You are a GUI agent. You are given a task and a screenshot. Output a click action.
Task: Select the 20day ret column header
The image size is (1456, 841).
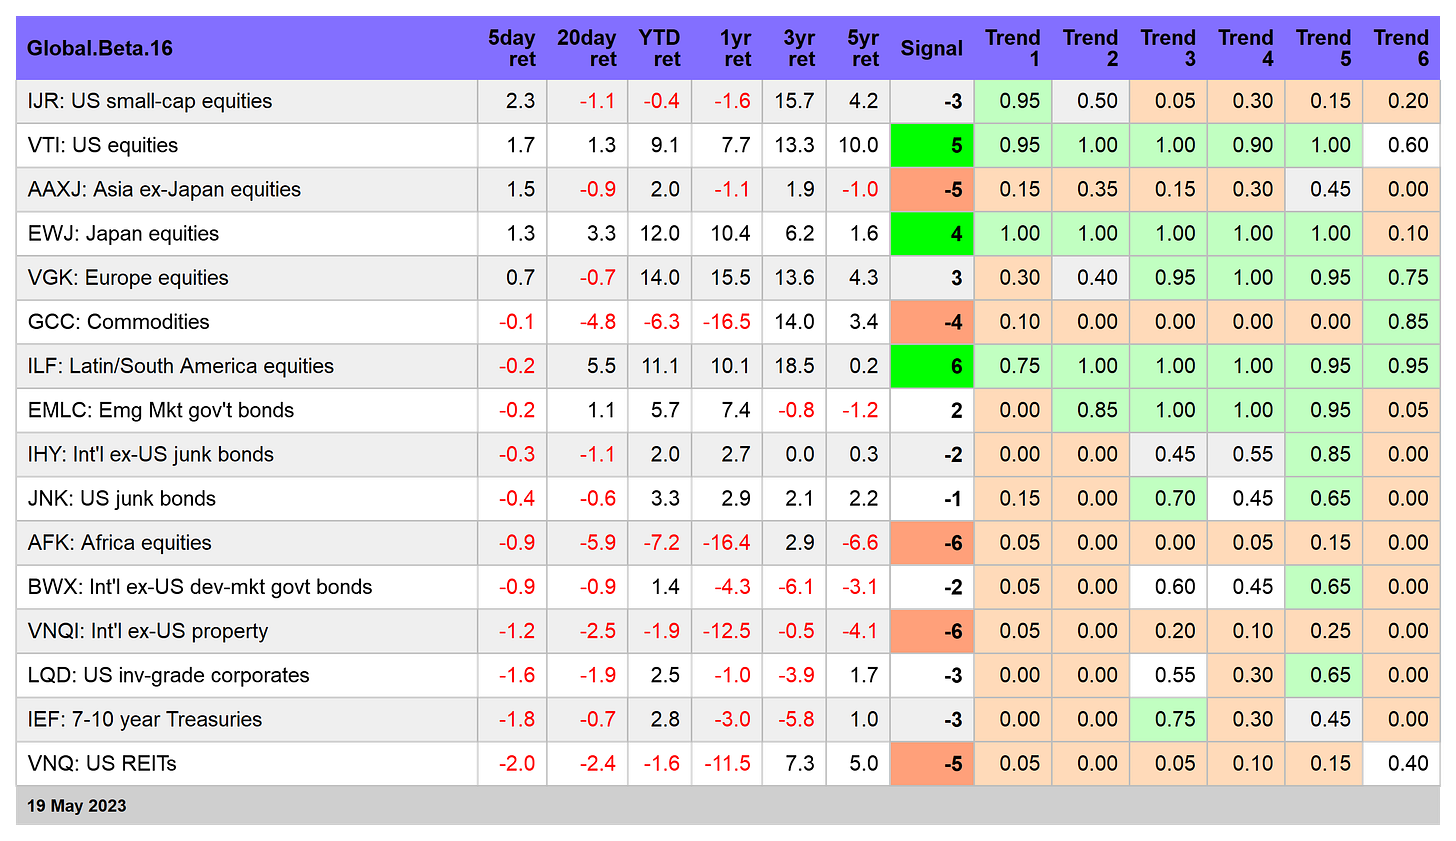point(587,48)
